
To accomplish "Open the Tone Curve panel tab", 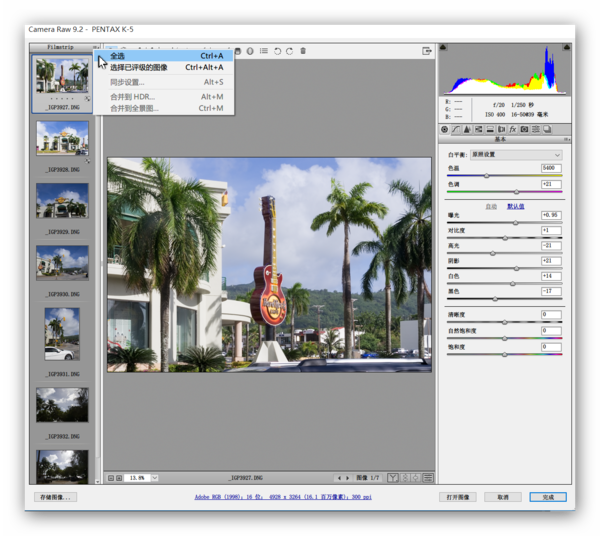I will tap(457, 129).
